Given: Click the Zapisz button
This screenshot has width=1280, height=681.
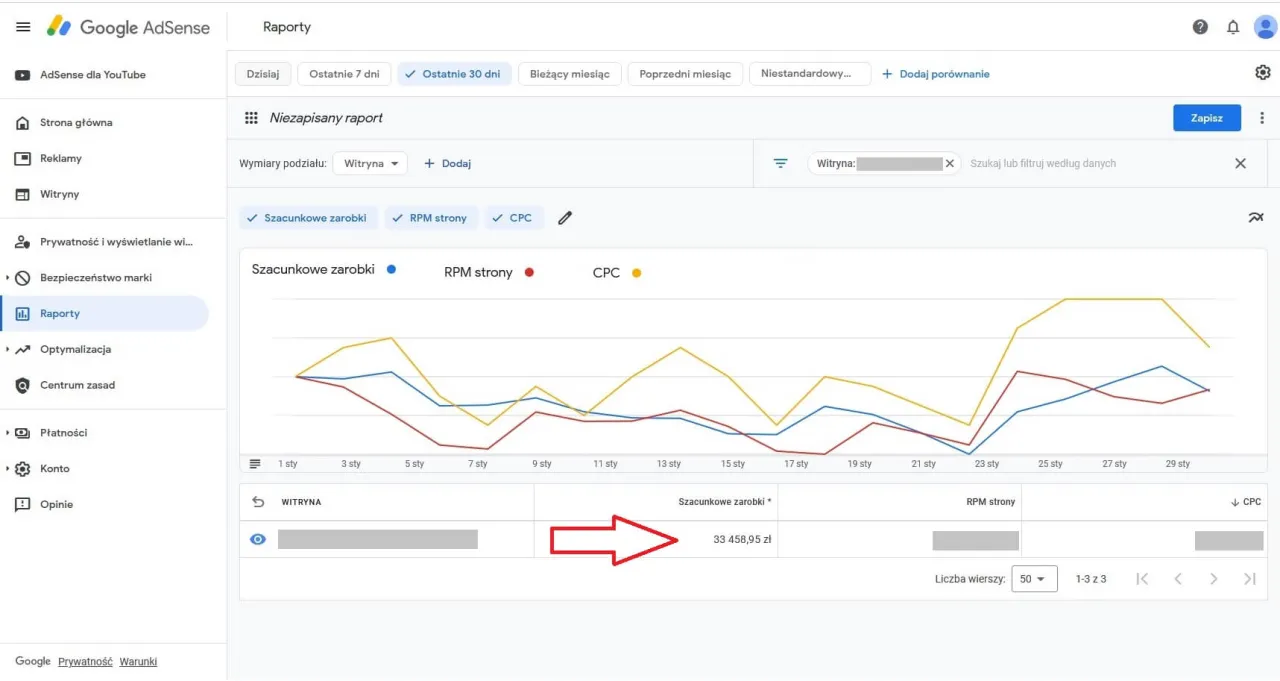Looking at the screenshot, I should [1207, 117].
